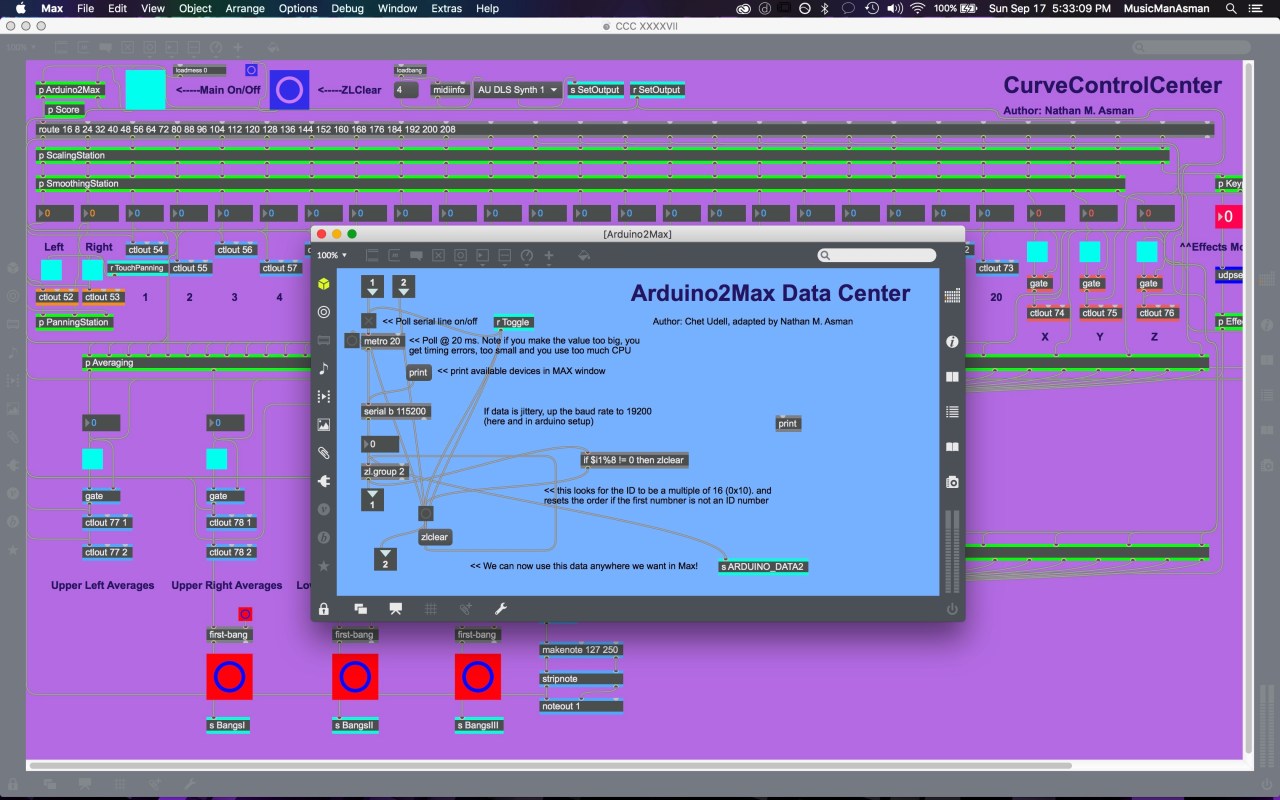This screenshot has height=800, width=1280.
Task: Lock the Arduino2Max patcher
Action: click(324, 608)
